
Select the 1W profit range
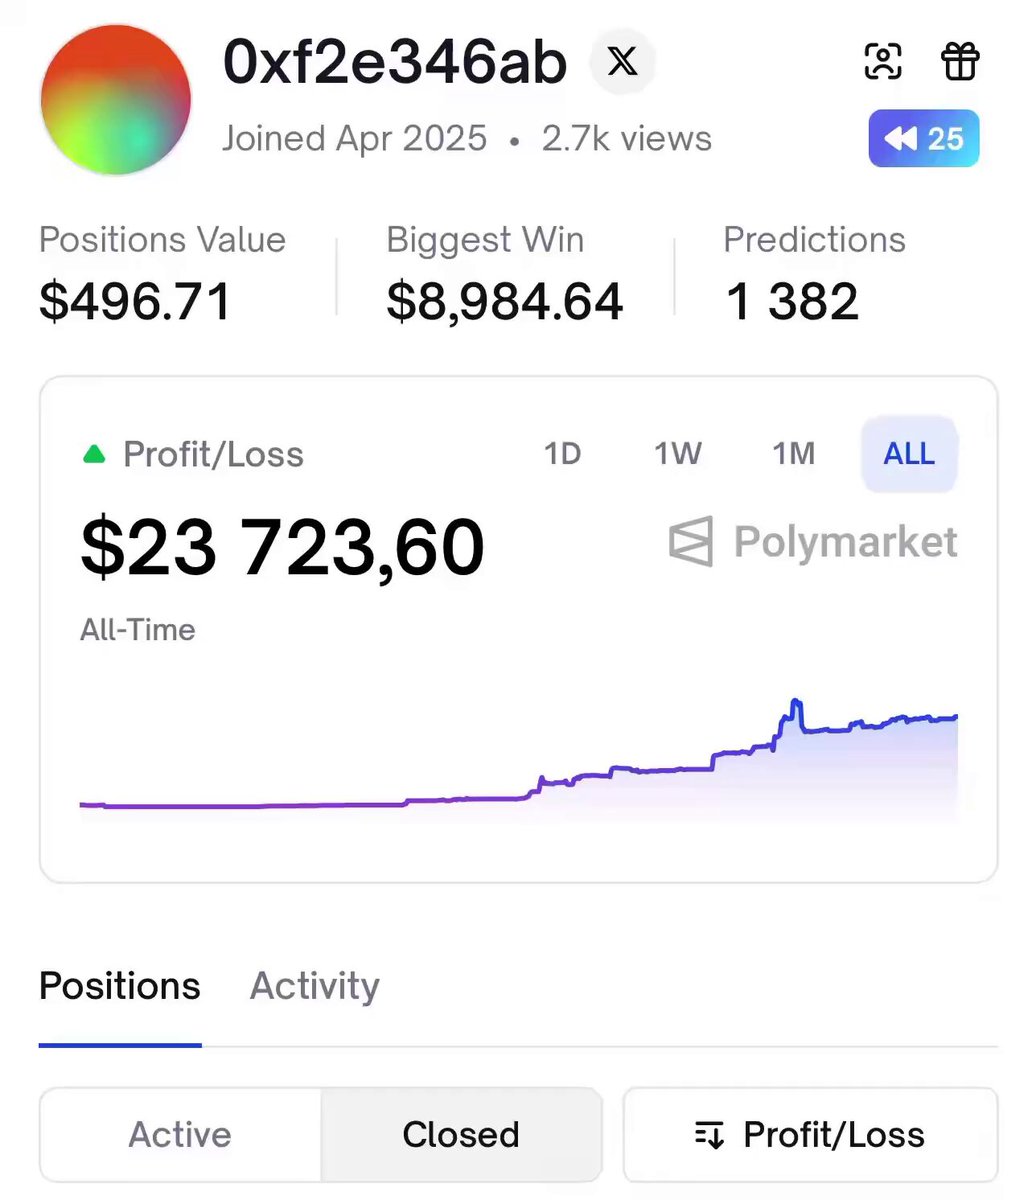point(678,454)
